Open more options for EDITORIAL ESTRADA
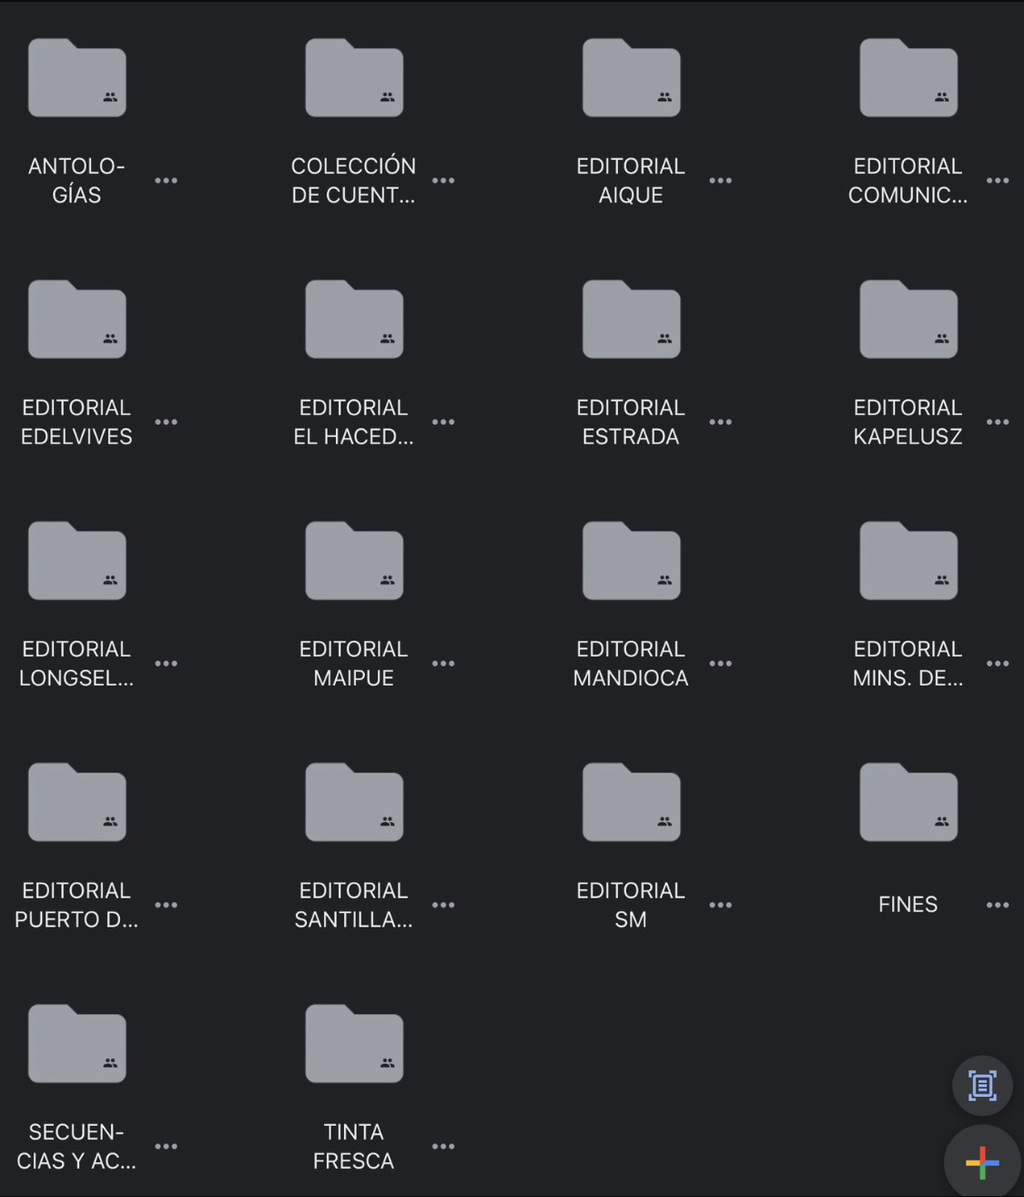Image resolution: width=1024 pixels, height=1197 pixels. click(x=720, y=421)
